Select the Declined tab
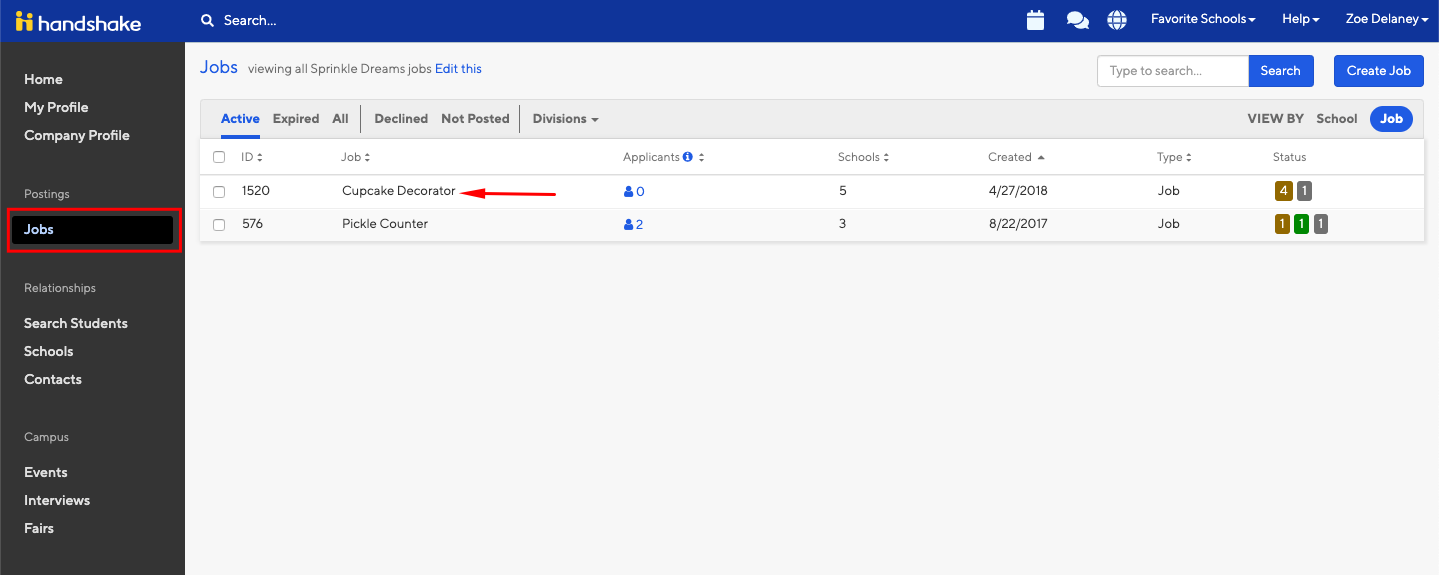 point(401,118)
